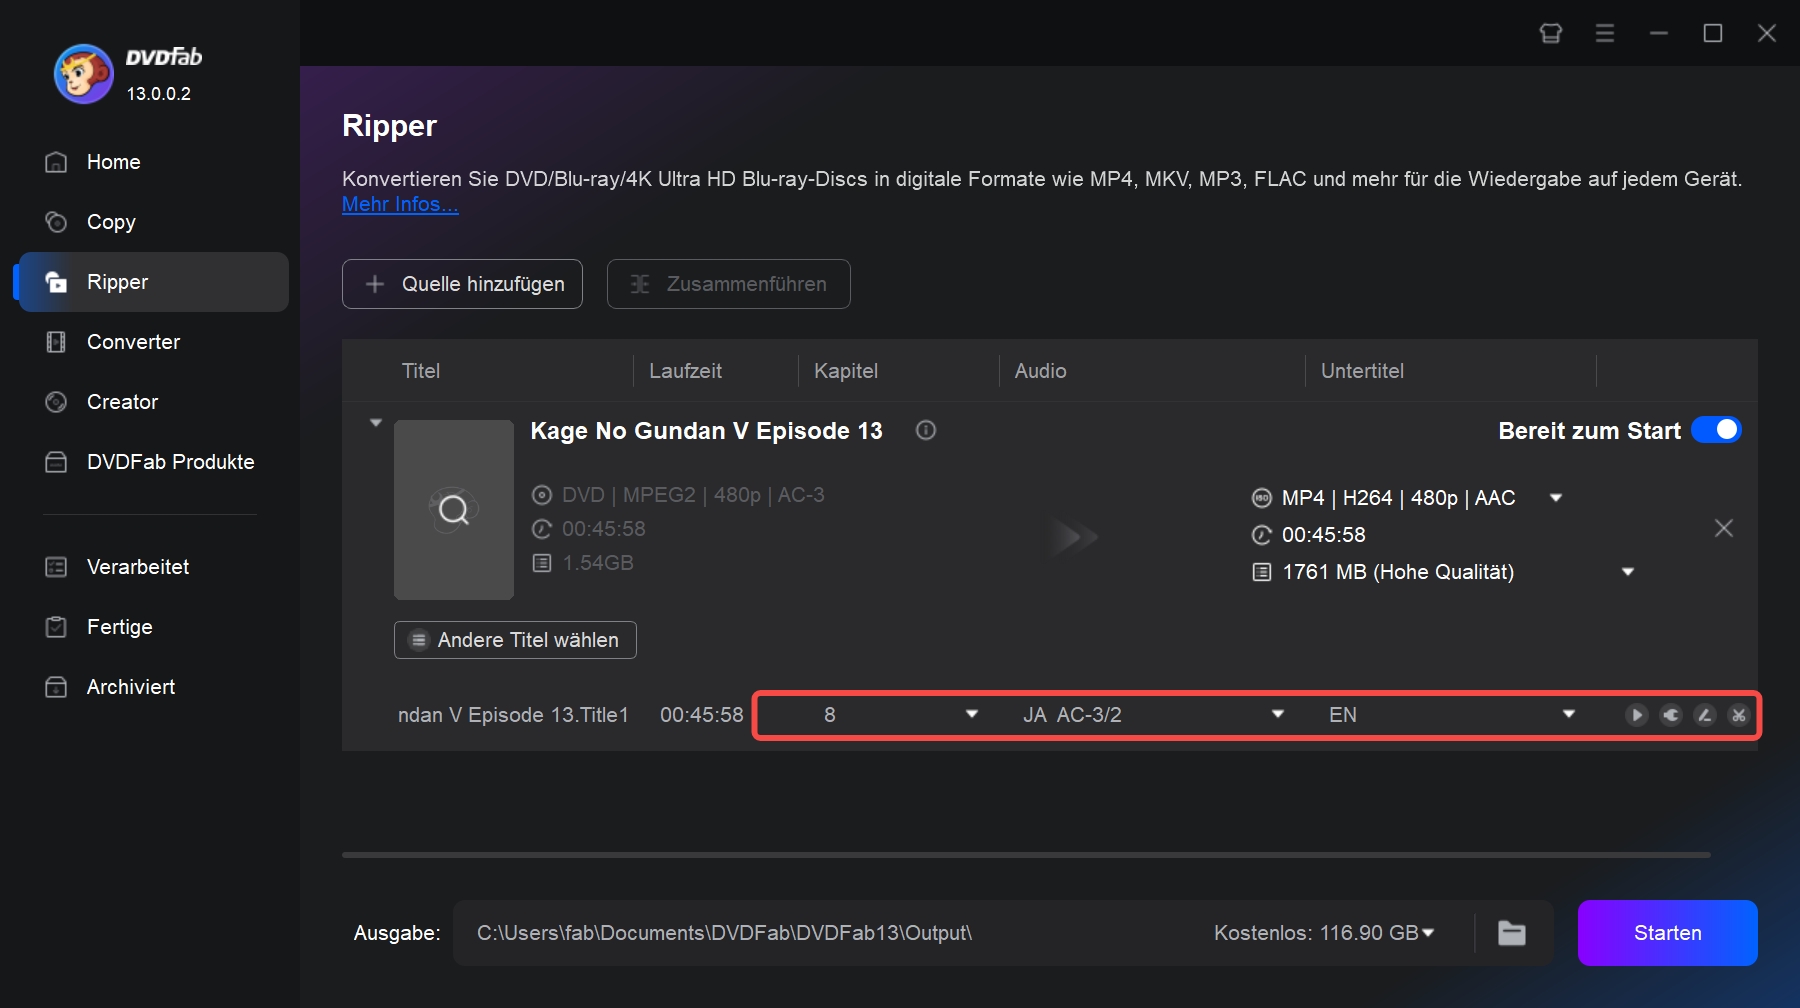Preview the title with the play icon

point(1637,715)
